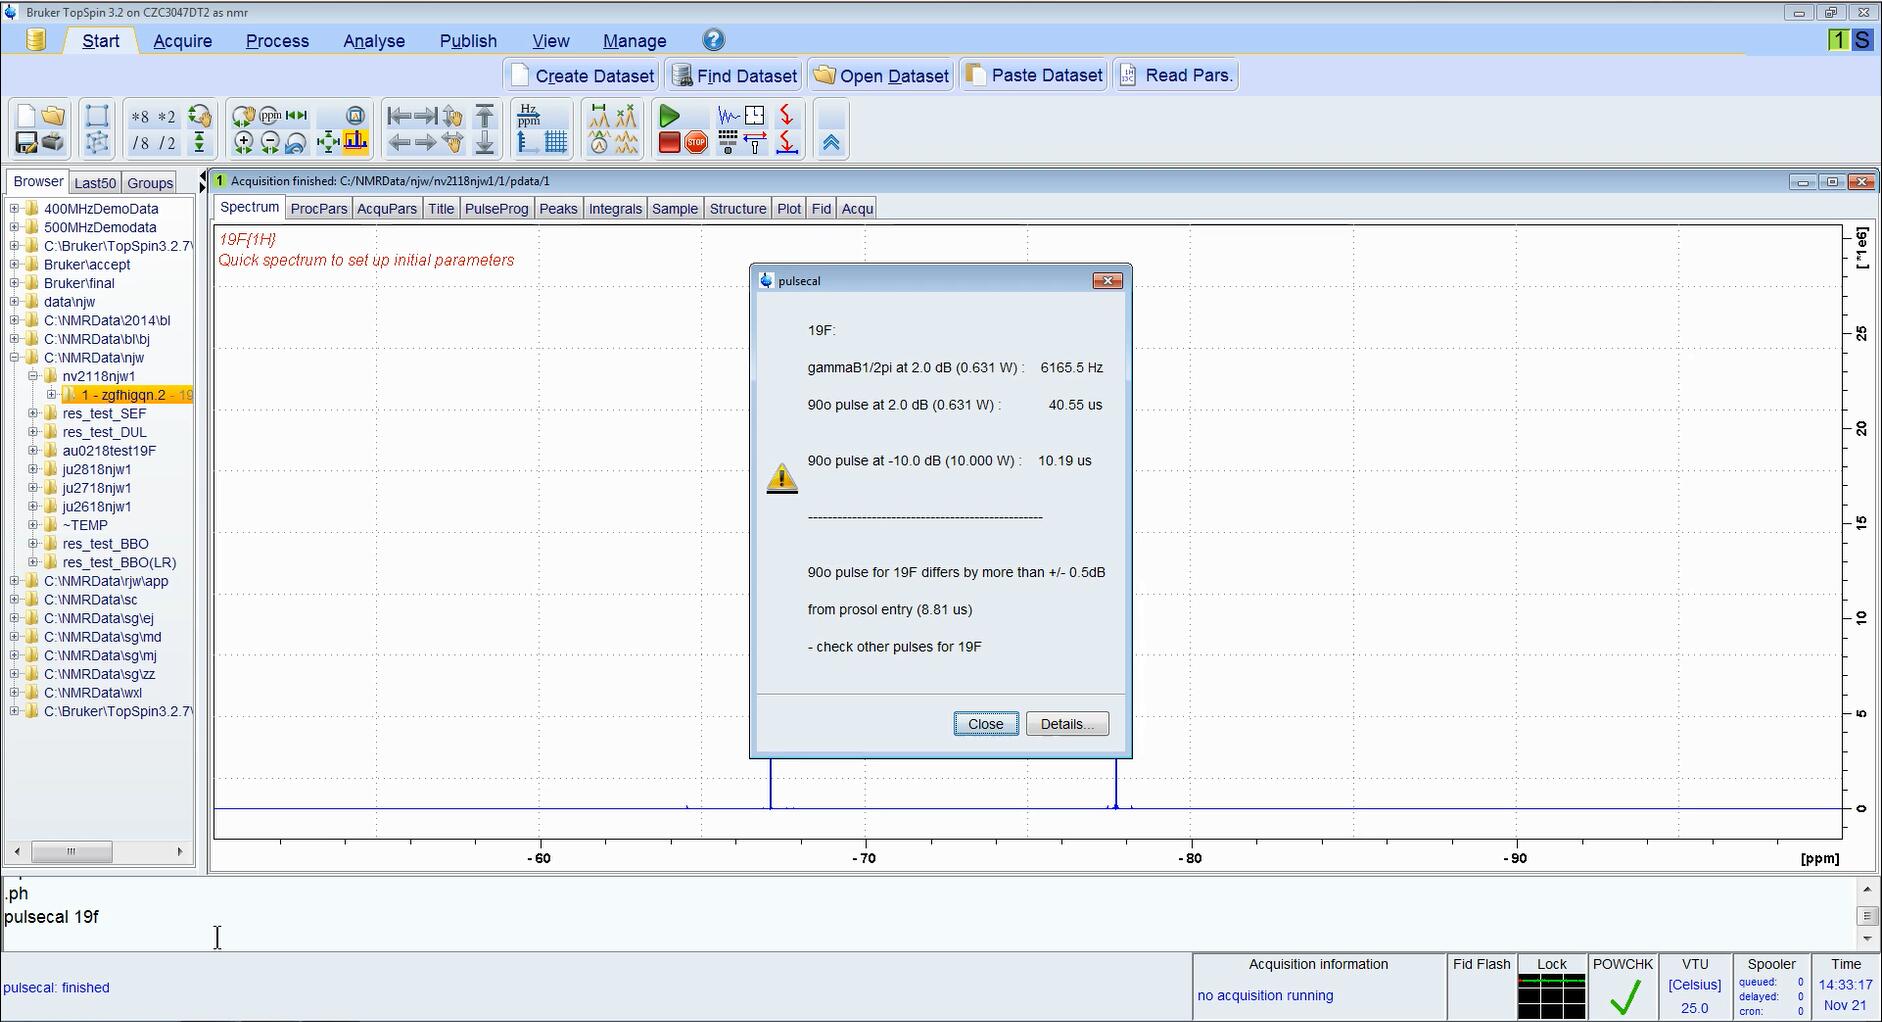This screenshot has height=1022, width=1882.
Task: Switch to the Last50 browser tab
Action: coord(95,183)
